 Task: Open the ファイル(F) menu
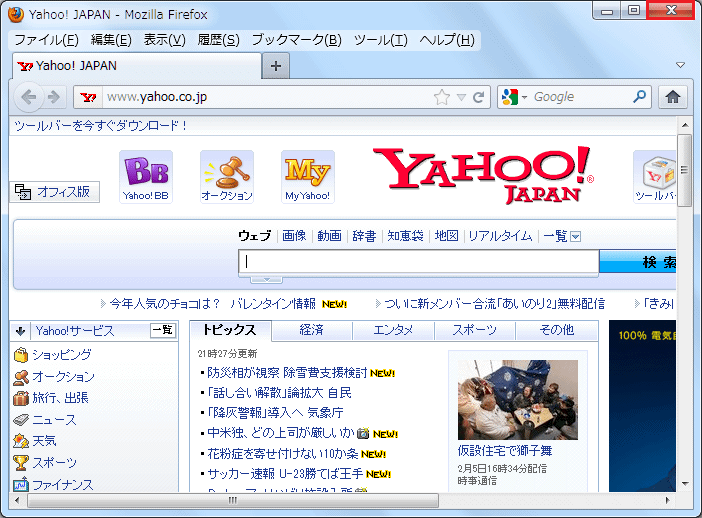47,40
